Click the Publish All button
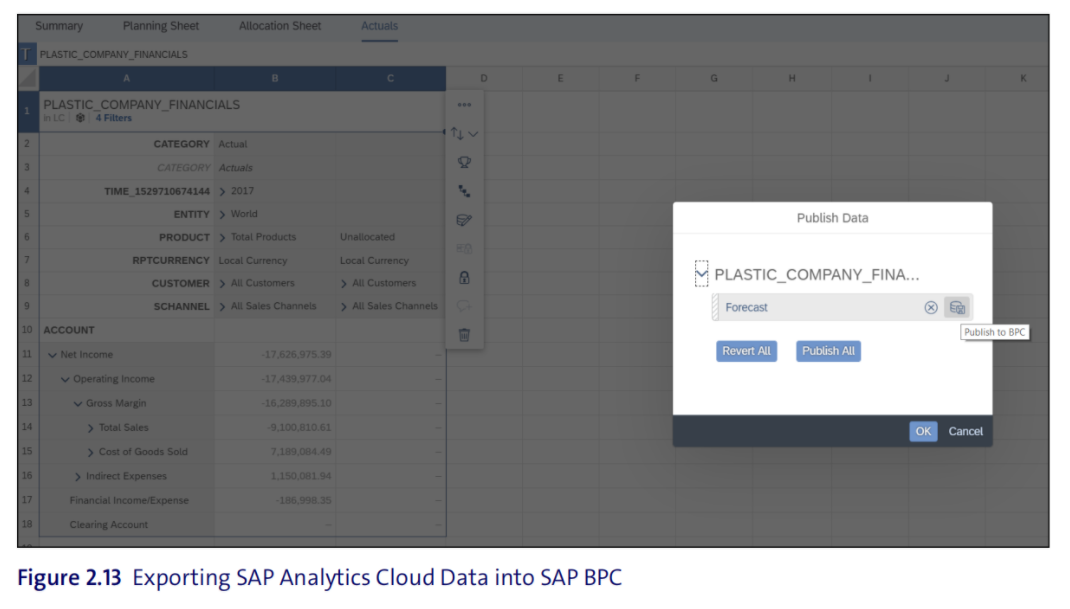Viewport: 1070px width, 609px height. [x=828, y=351]
